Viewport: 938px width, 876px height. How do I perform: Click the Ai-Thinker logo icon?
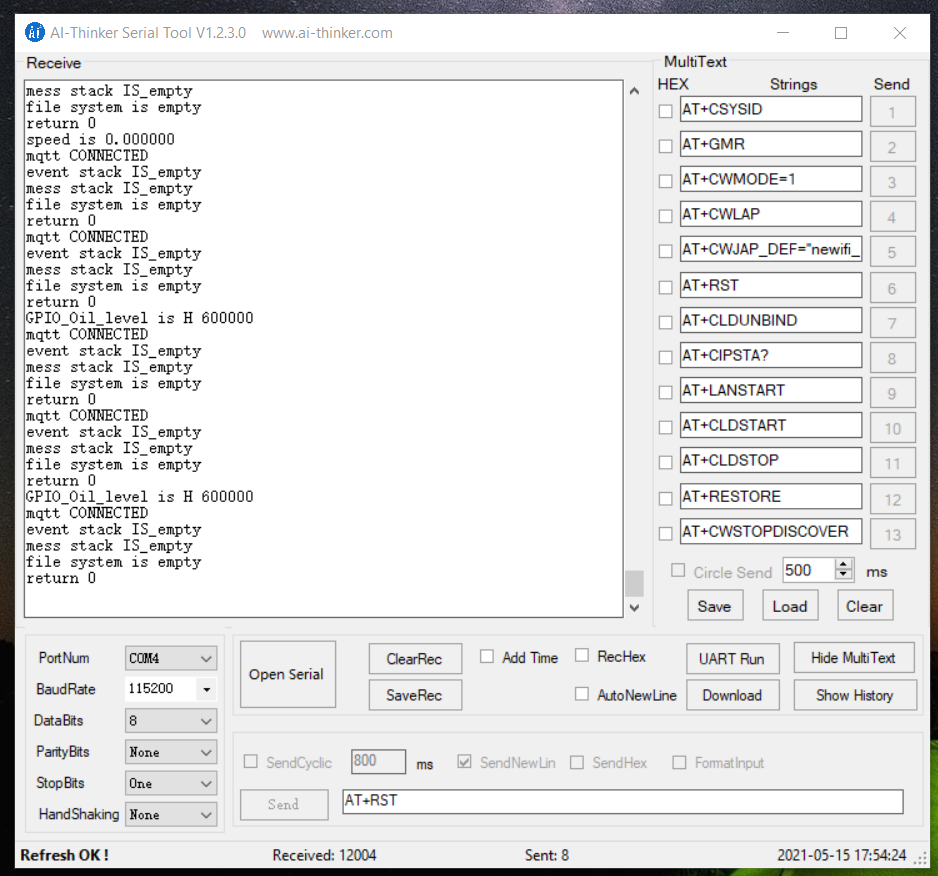point(35,32)
